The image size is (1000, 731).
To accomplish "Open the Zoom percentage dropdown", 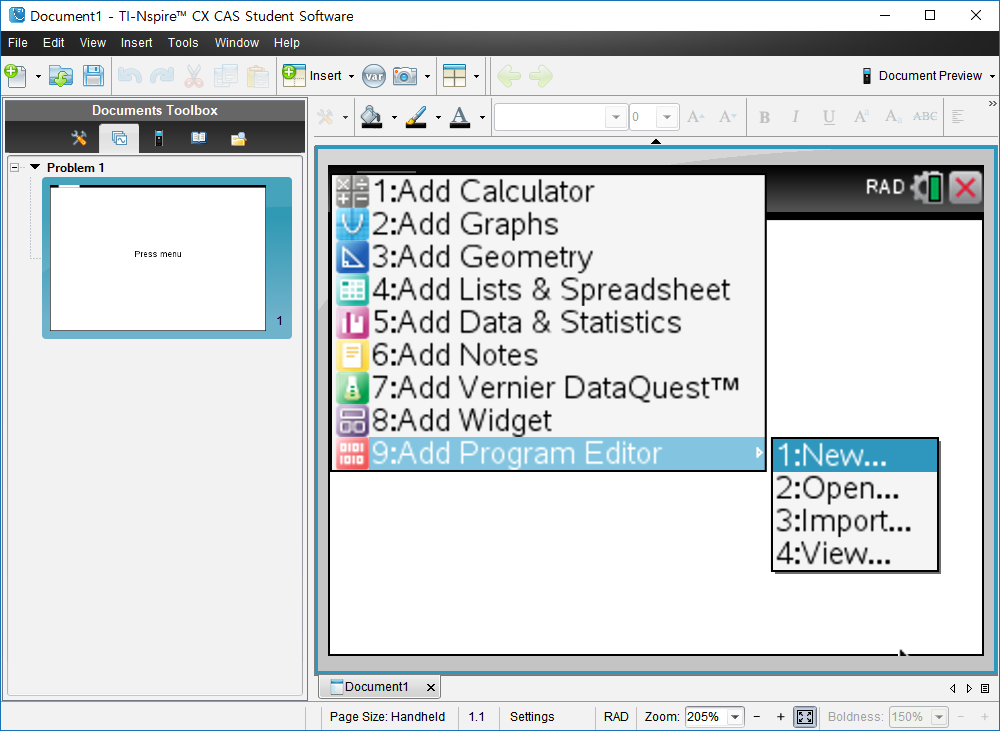I will pos(735,717).
